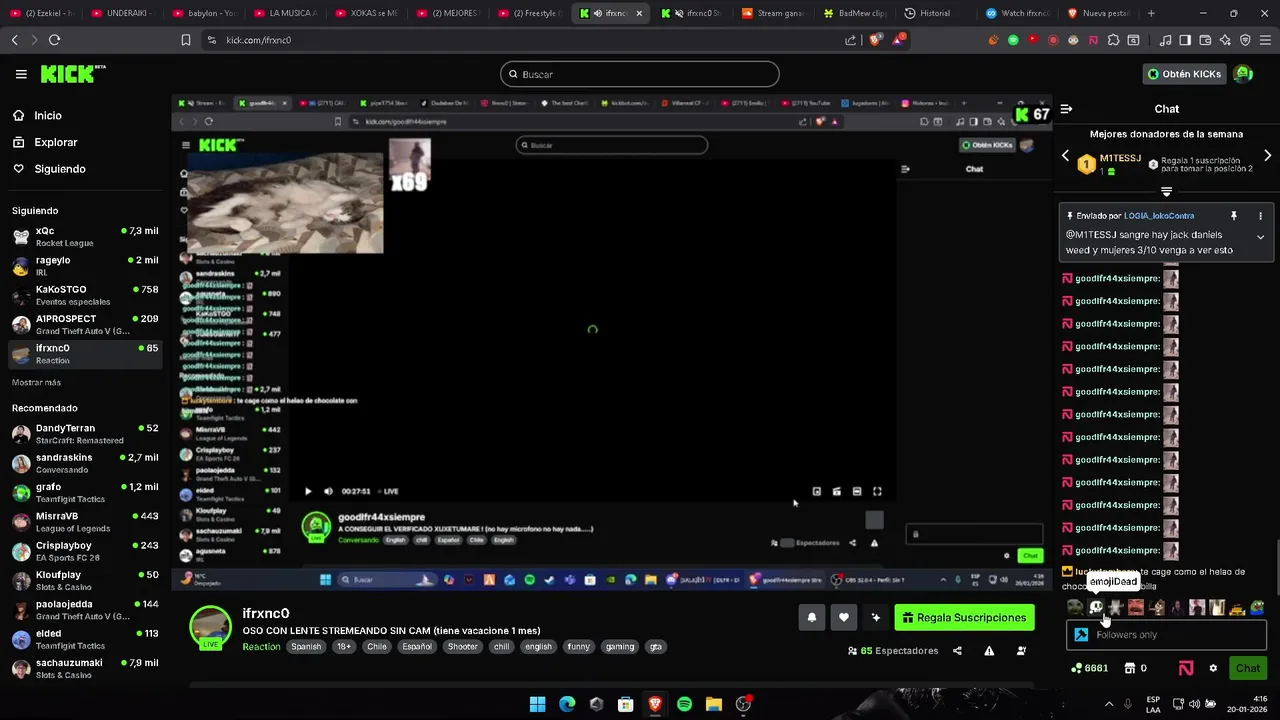Click the gaming tag chip

pyautogui.click(x=620, y=647)
